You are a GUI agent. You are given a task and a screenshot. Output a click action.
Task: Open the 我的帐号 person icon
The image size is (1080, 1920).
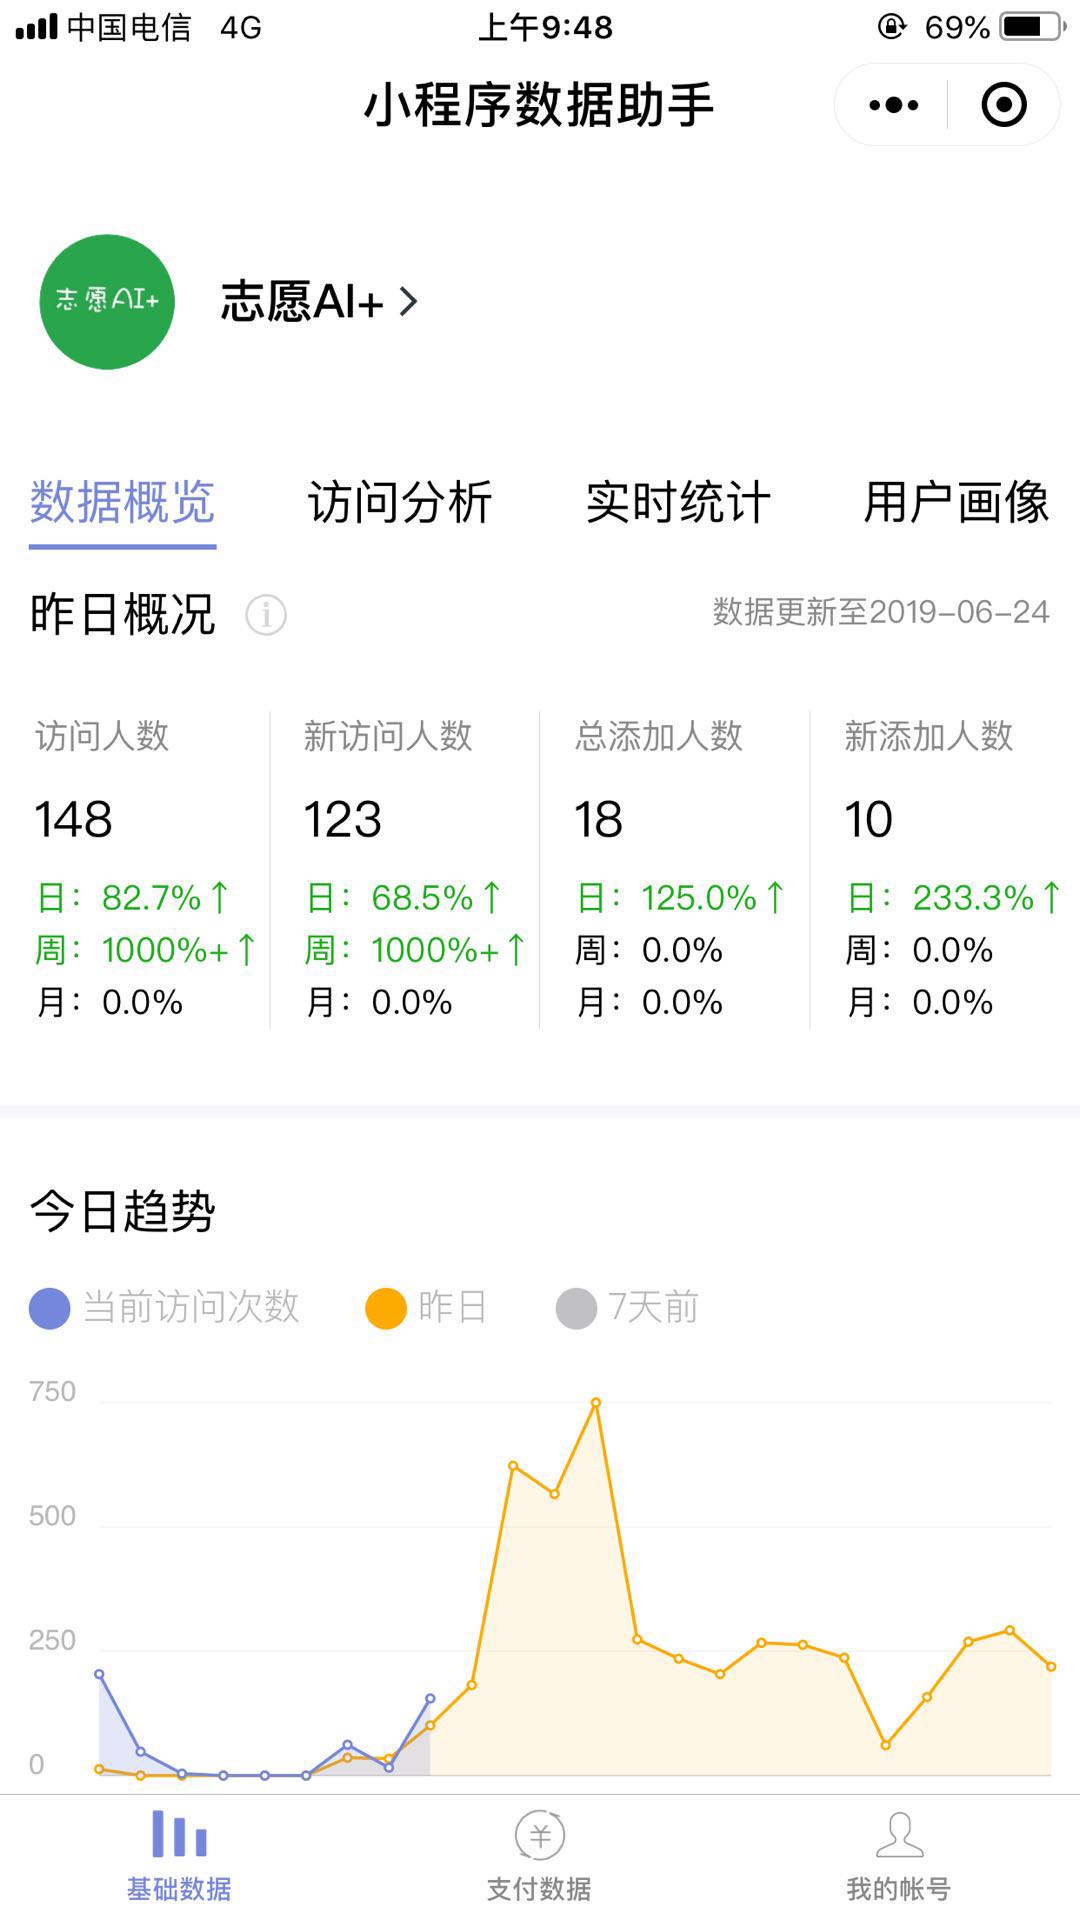click(899, 1835)
